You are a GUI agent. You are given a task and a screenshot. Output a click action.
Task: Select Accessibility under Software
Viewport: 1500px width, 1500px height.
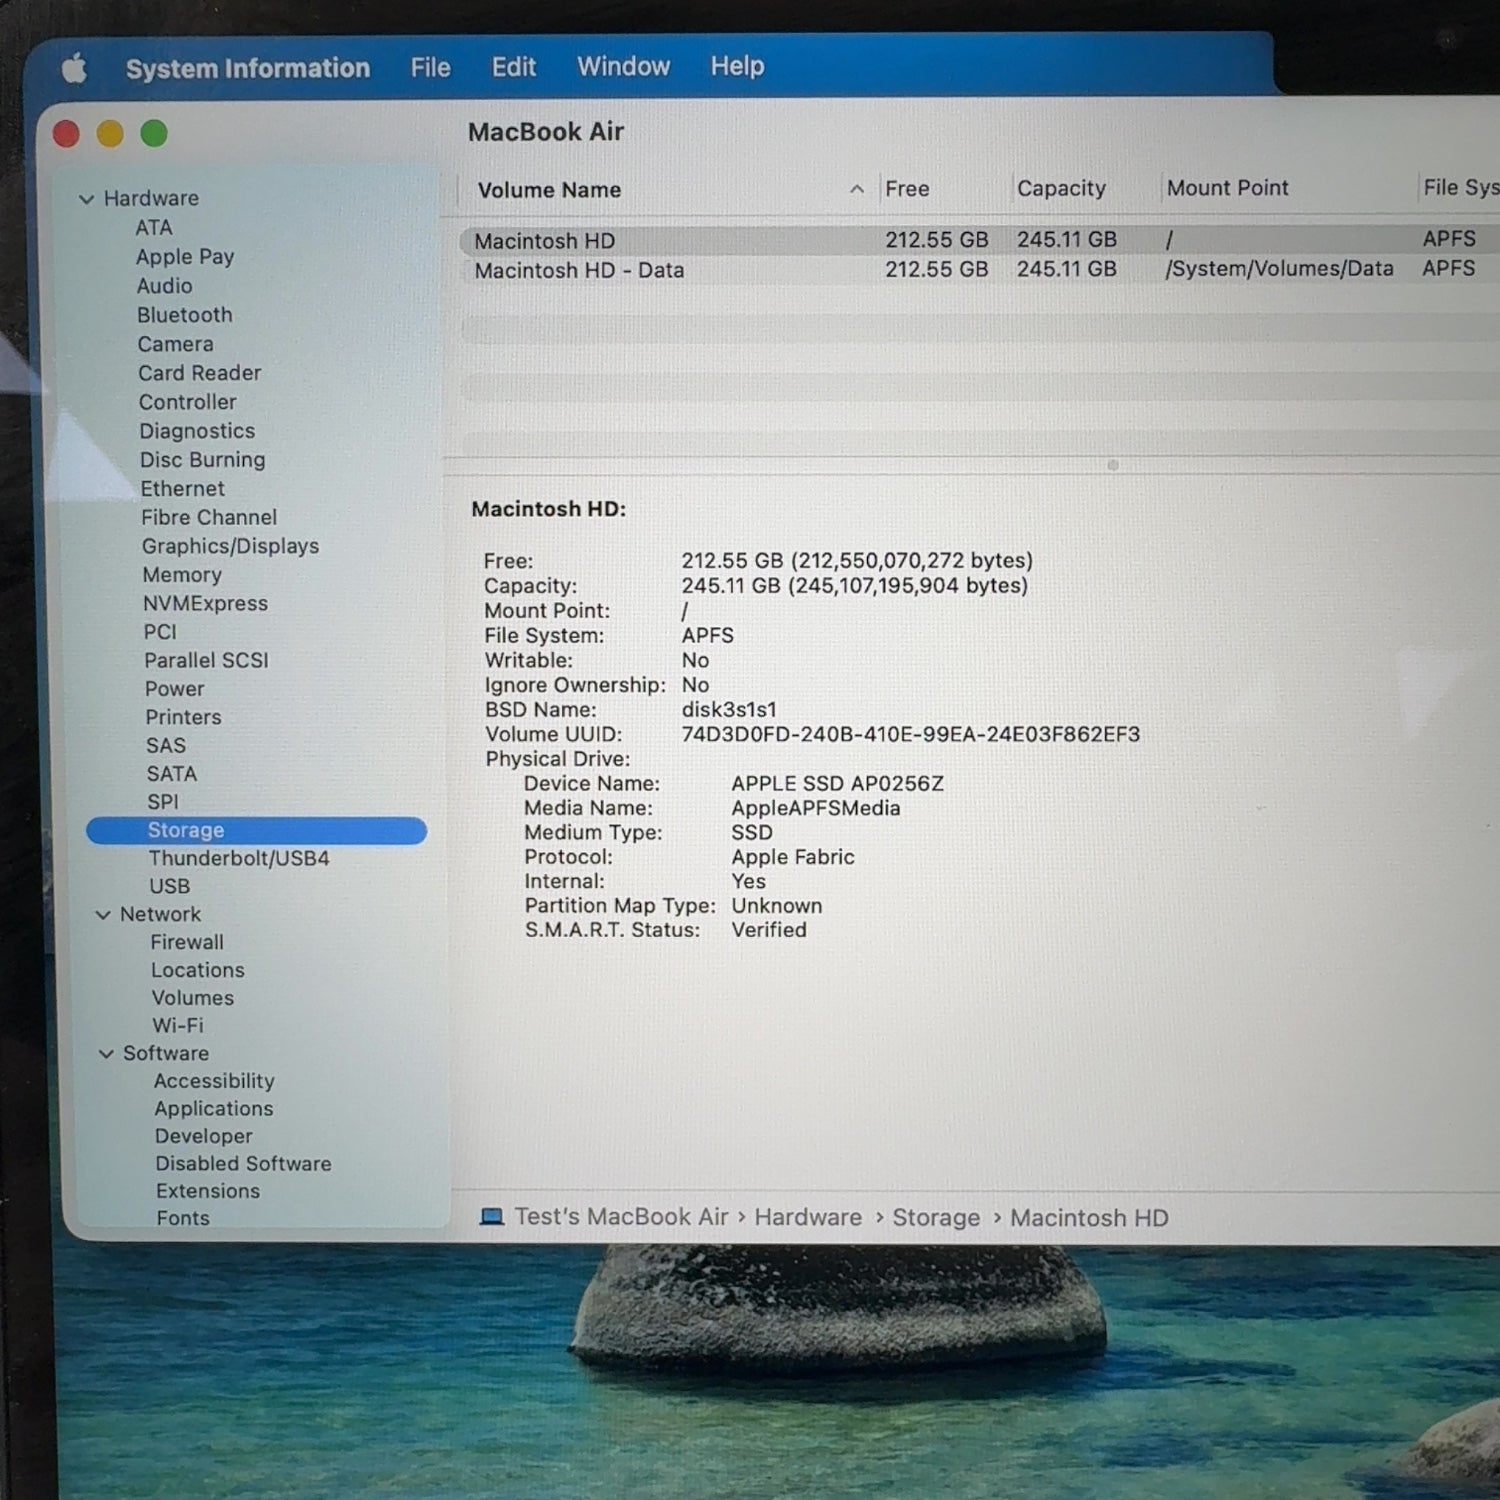pyautogui.click(x=214, y=1082)
